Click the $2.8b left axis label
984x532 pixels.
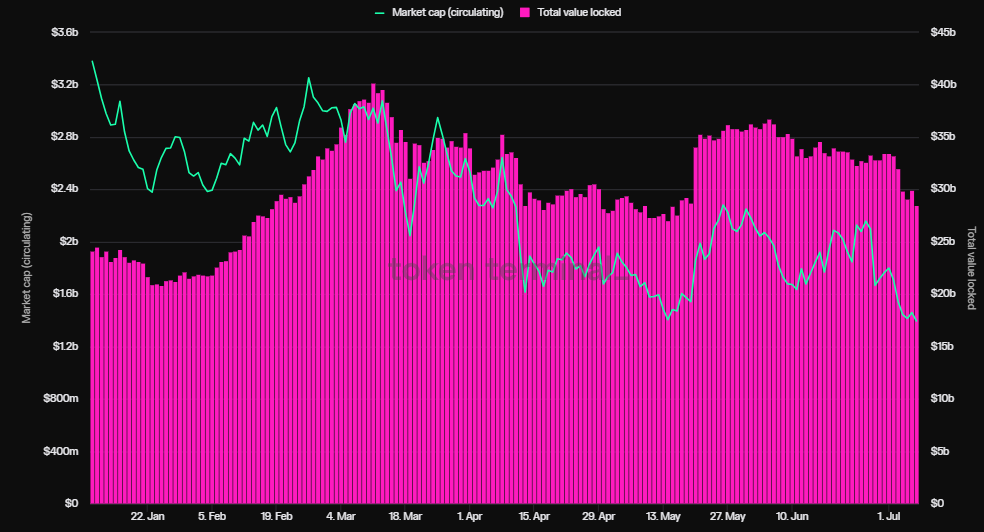coord(65,137)
